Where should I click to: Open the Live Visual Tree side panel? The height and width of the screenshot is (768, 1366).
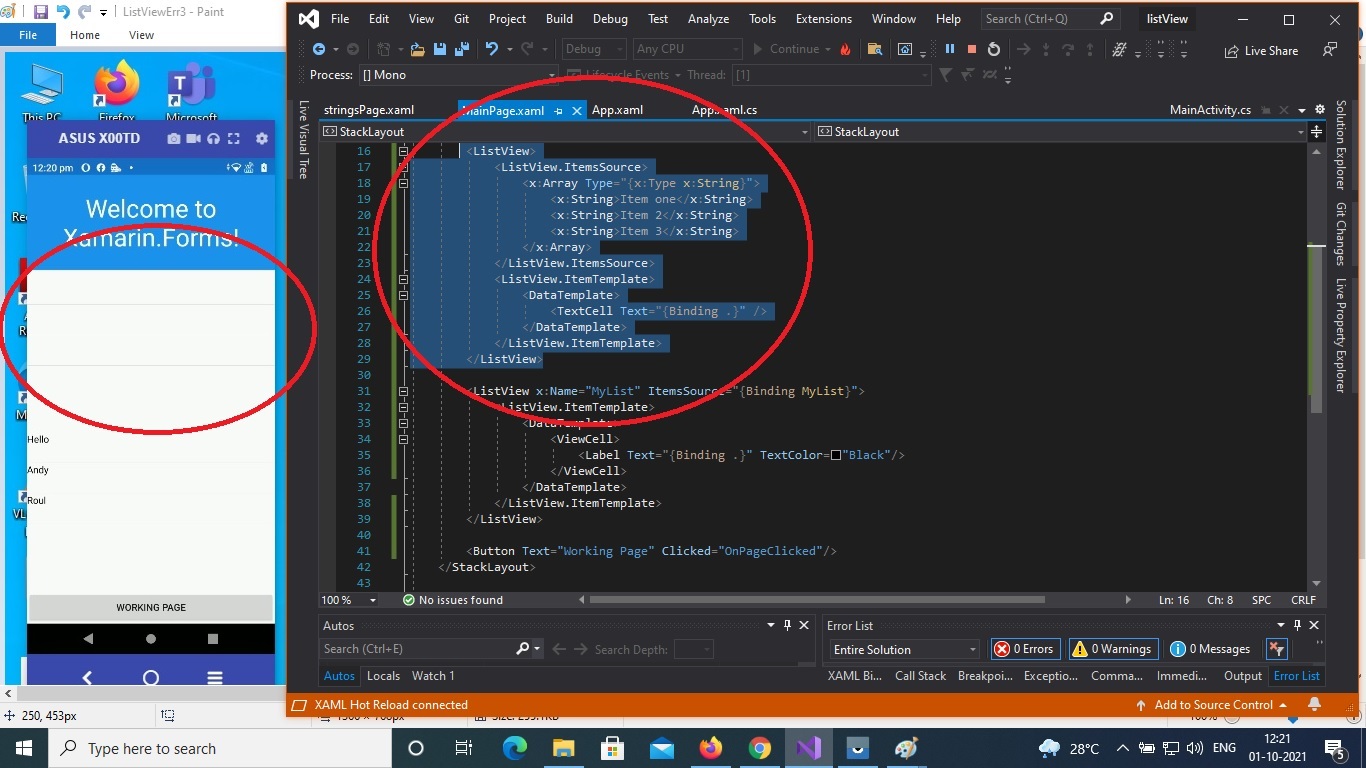coord(304,139)
